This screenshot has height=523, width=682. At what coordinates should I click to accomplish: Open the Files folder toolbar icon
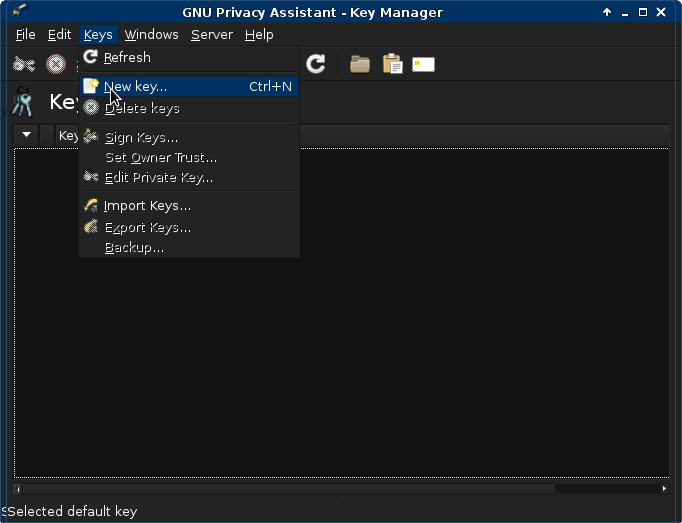[360, 64]
